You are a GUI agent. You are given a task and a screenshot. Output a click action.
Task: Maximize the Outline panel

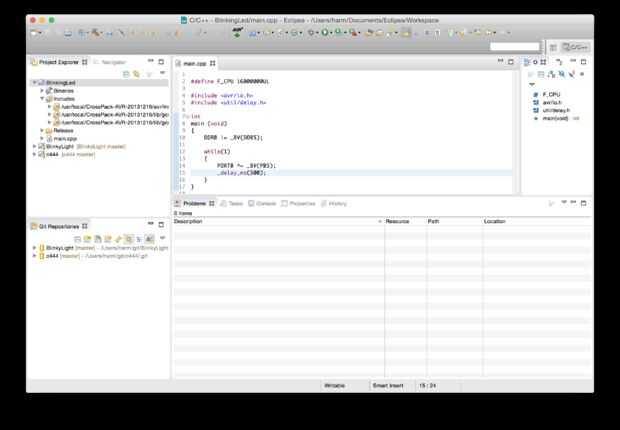(583, 62)
